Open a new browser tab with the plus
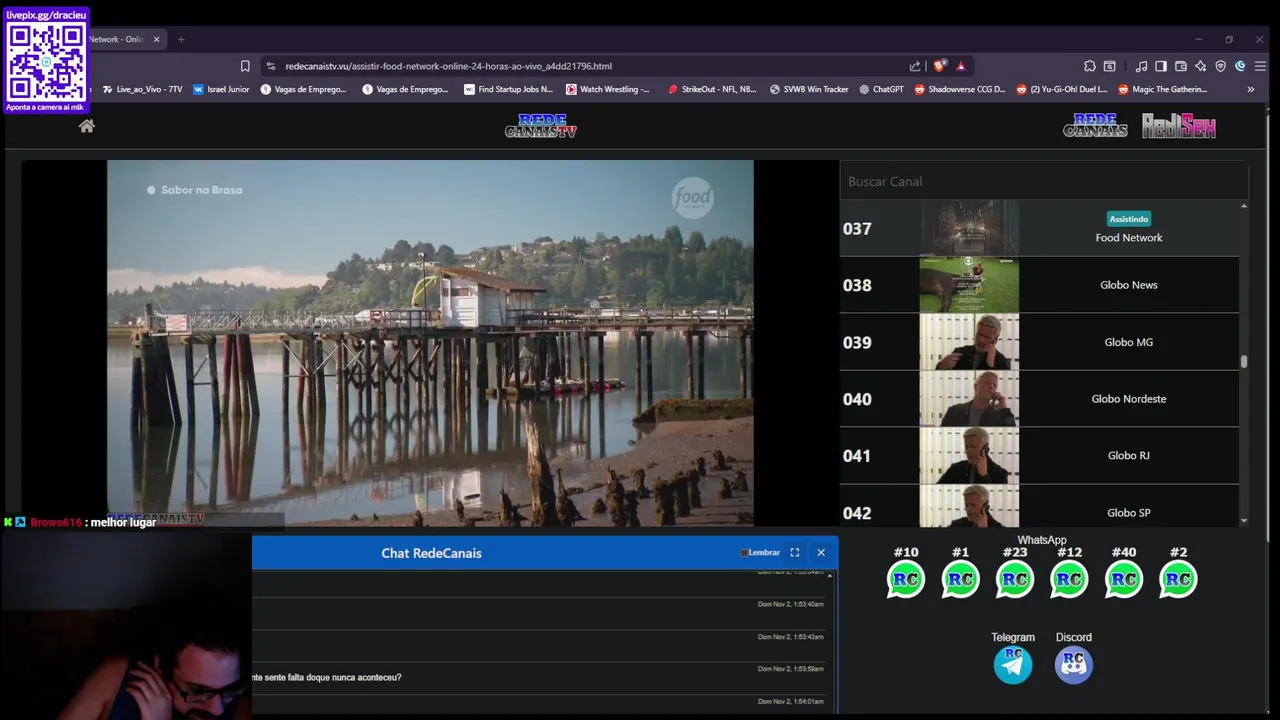 point(181,39)
